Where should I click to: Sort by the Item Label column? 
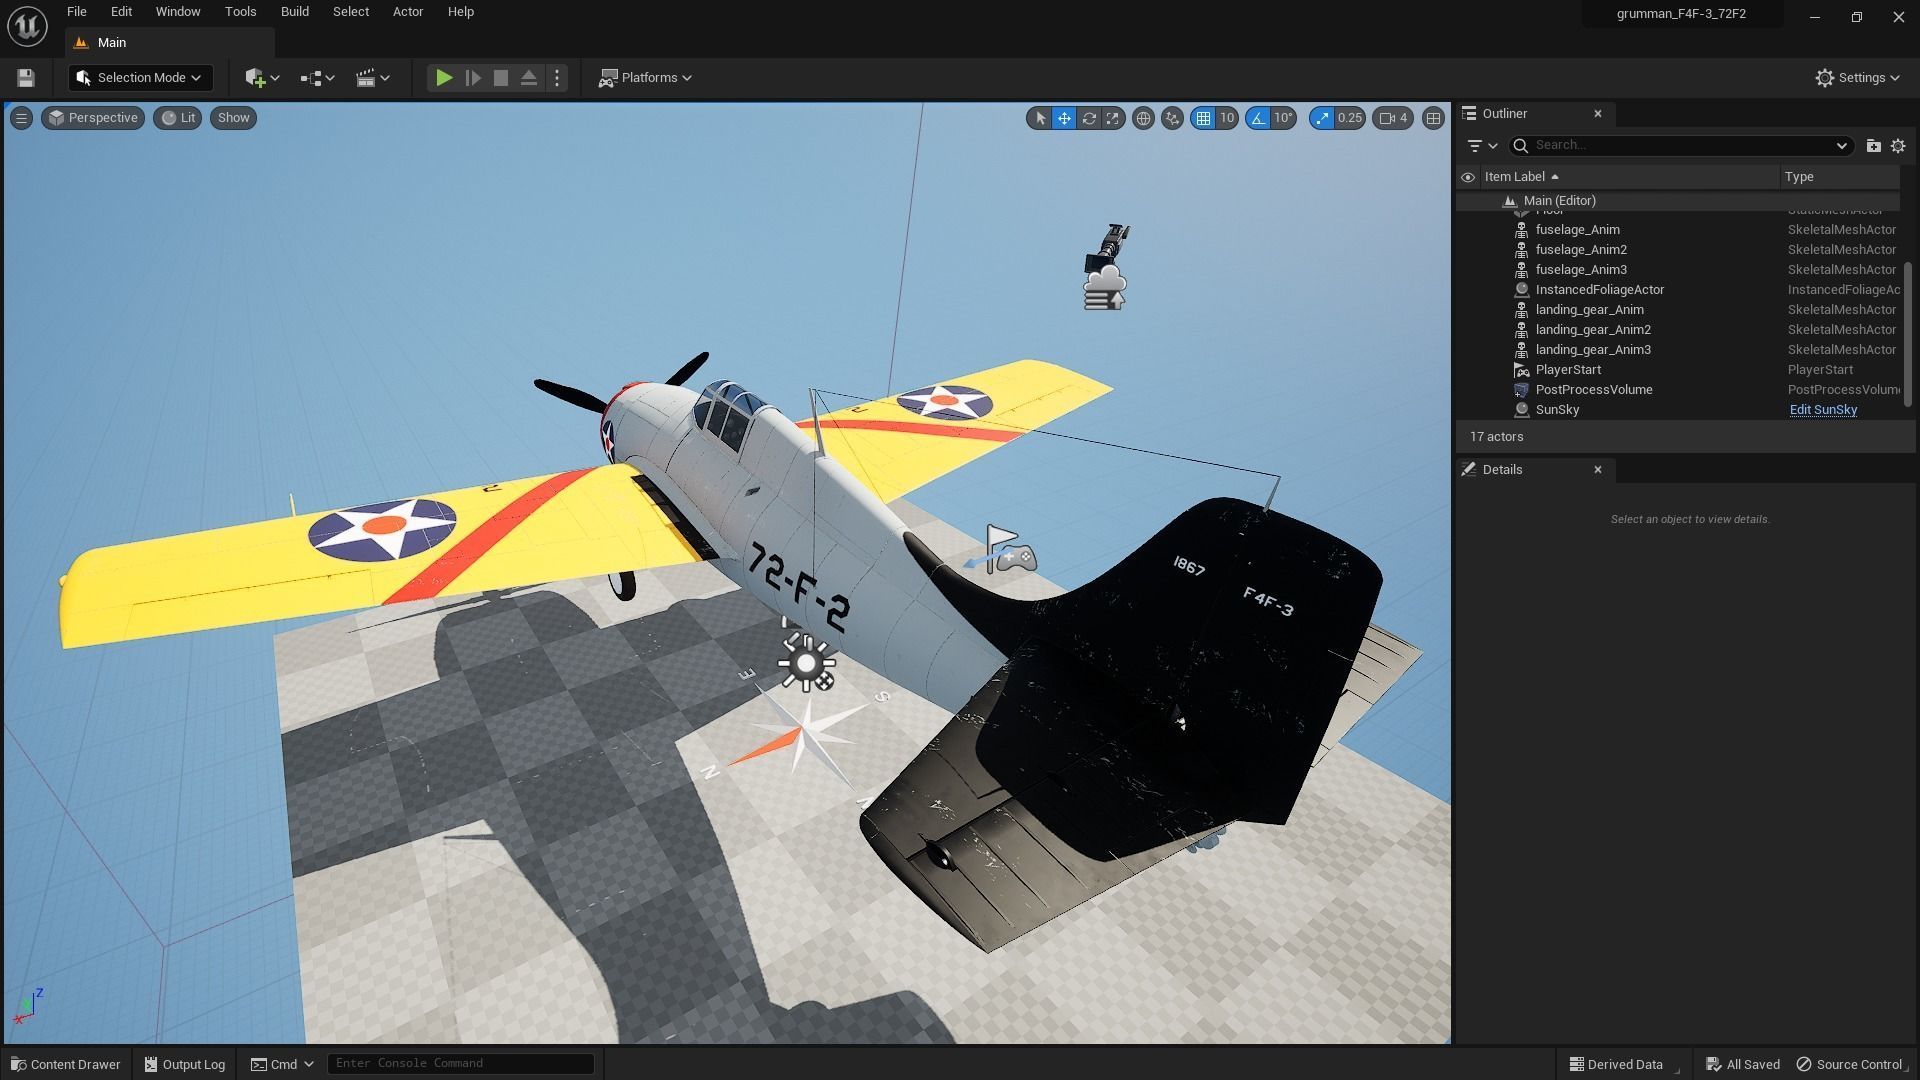coord(1628,177)
